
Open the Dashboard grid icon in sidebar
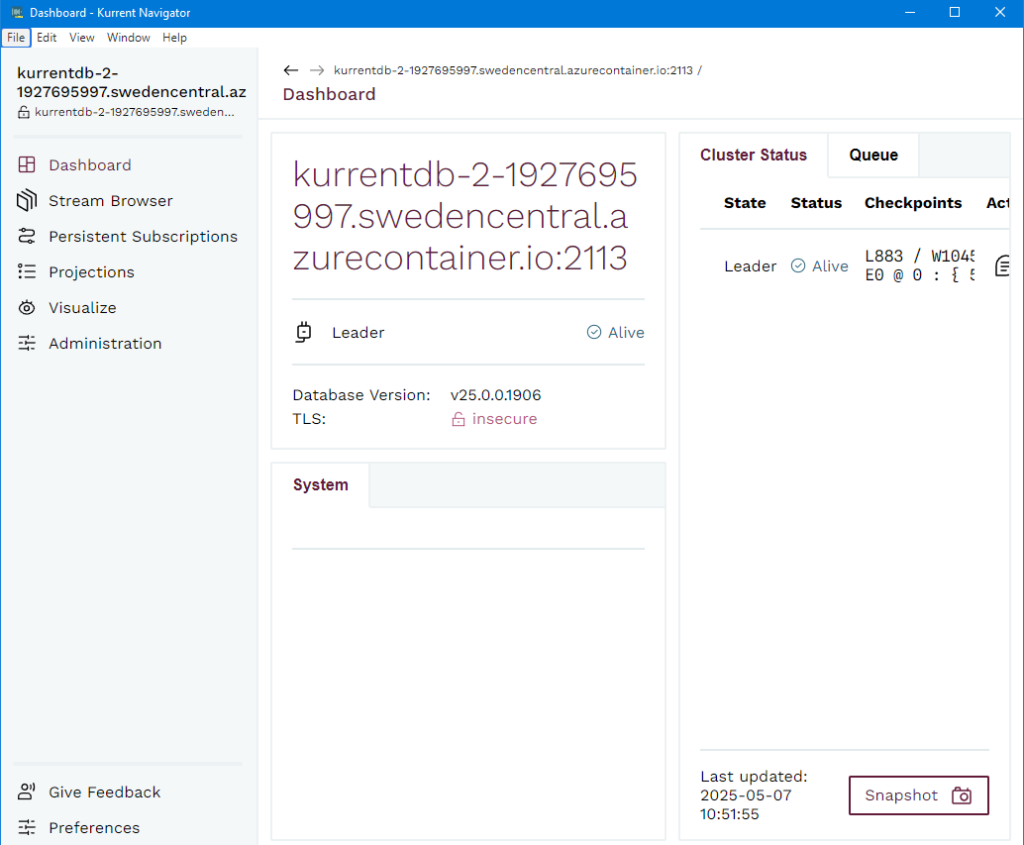27,165
